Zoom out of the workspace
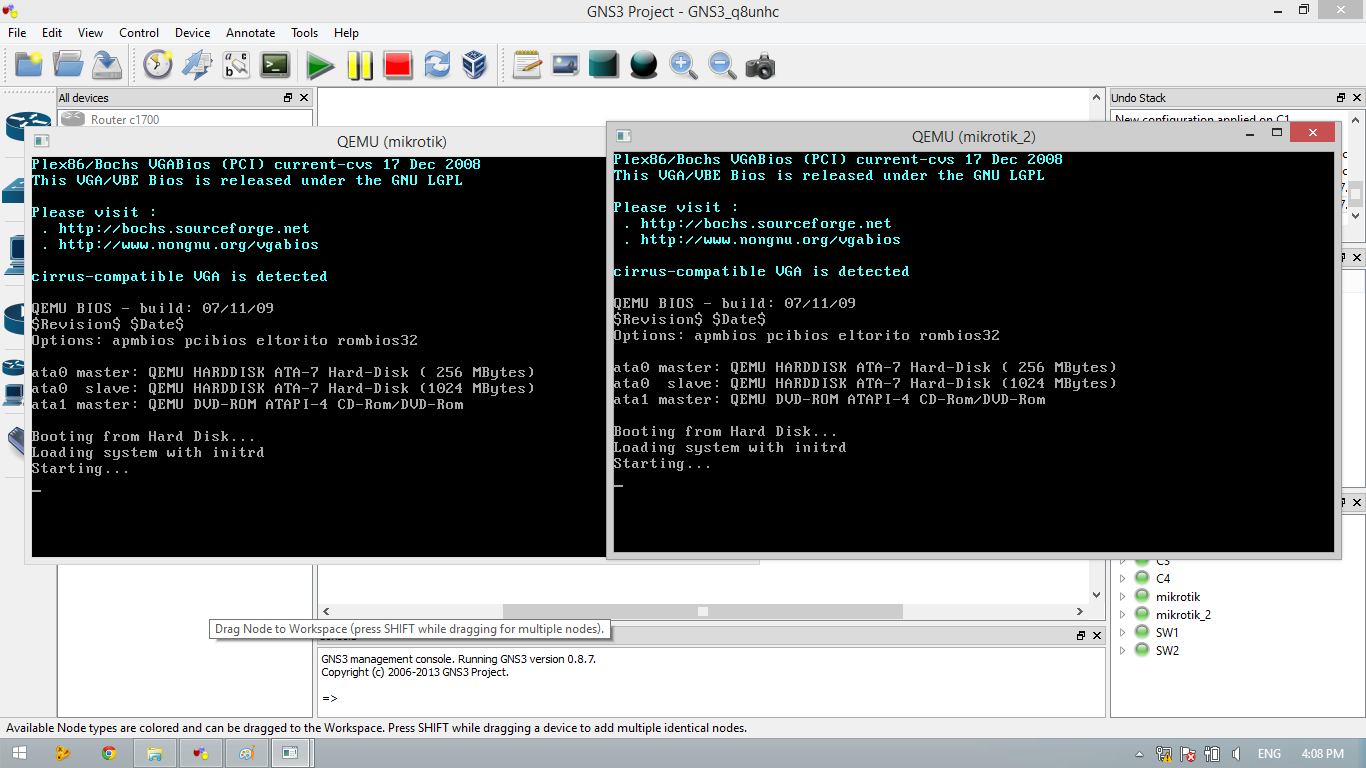 click(x=722, y=65)
